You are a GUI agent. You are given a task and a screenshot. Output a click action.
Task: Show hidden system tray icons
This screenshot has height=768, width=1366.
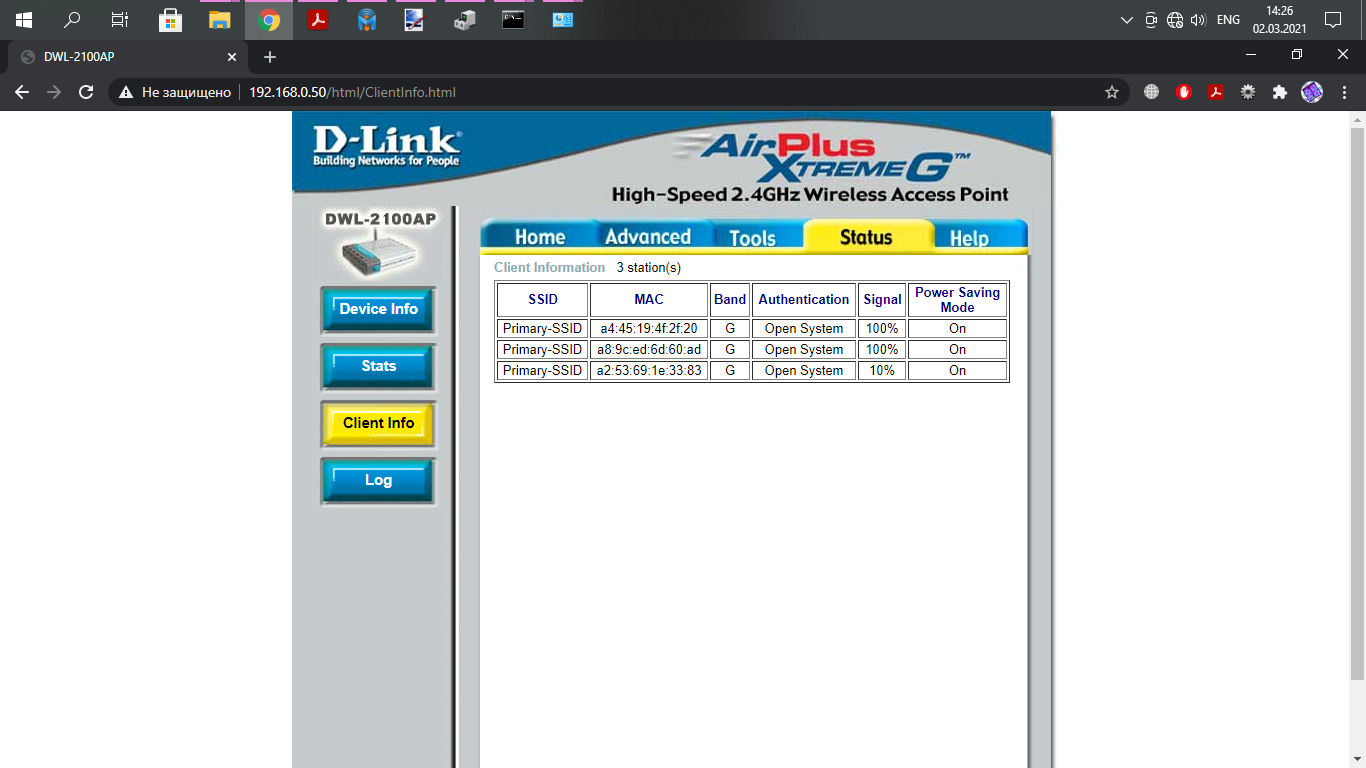(1127, 20)
